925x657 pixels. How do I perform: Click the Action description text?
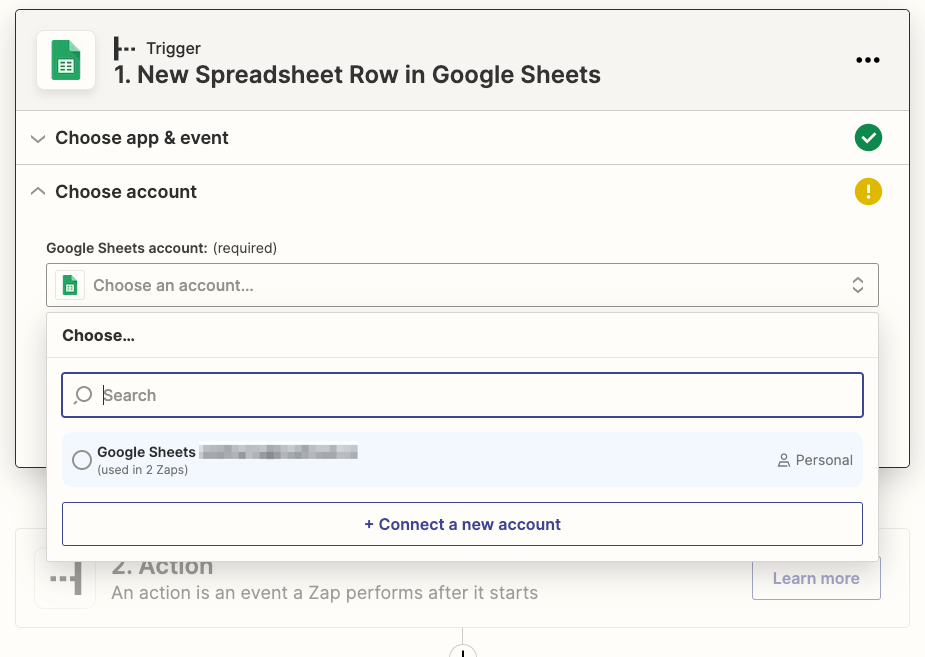click(x=324, y=593)
